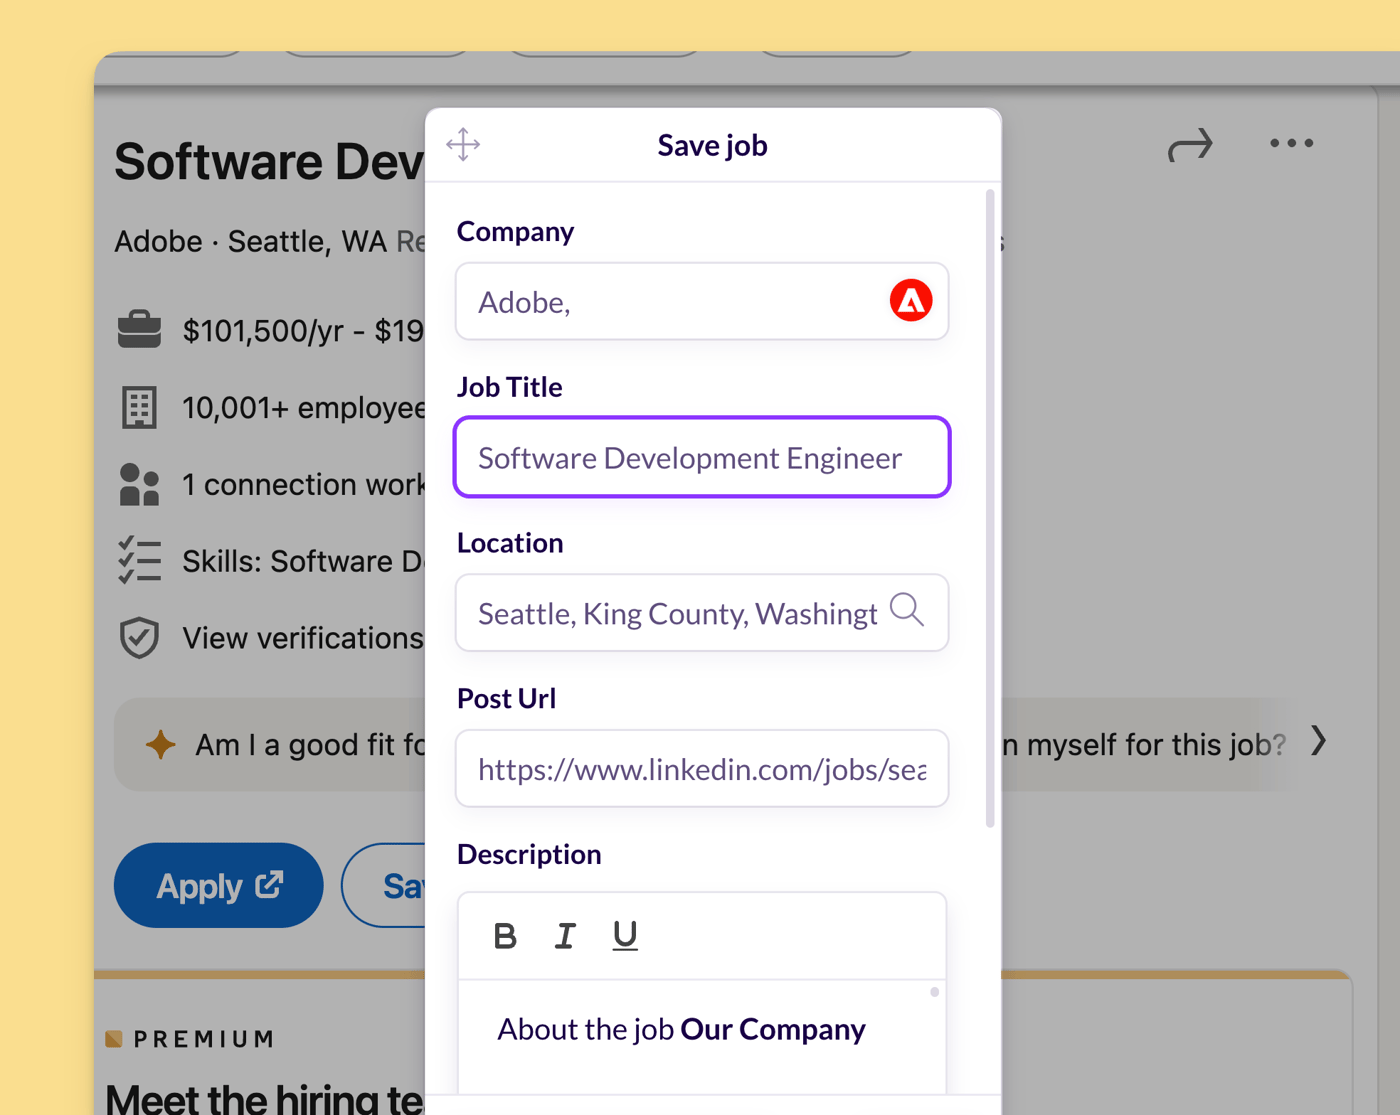This screenshot has height=1115, width=1400.
Task: Click the 'Adobe · Seattle, WA' text
Action: [x=250, y=241]
